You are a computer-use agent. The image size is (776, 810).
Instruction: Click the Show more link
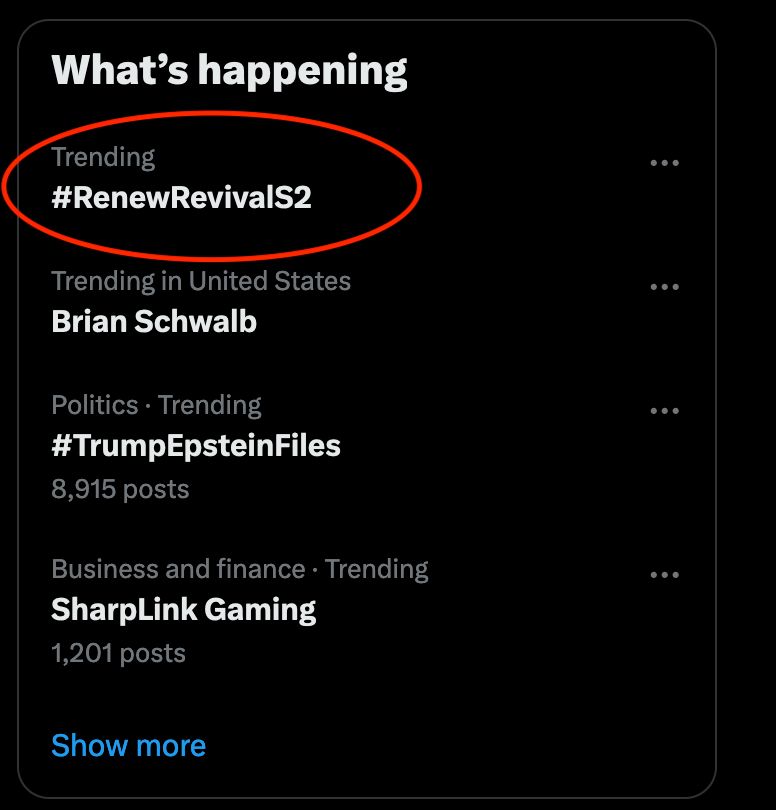128,745
